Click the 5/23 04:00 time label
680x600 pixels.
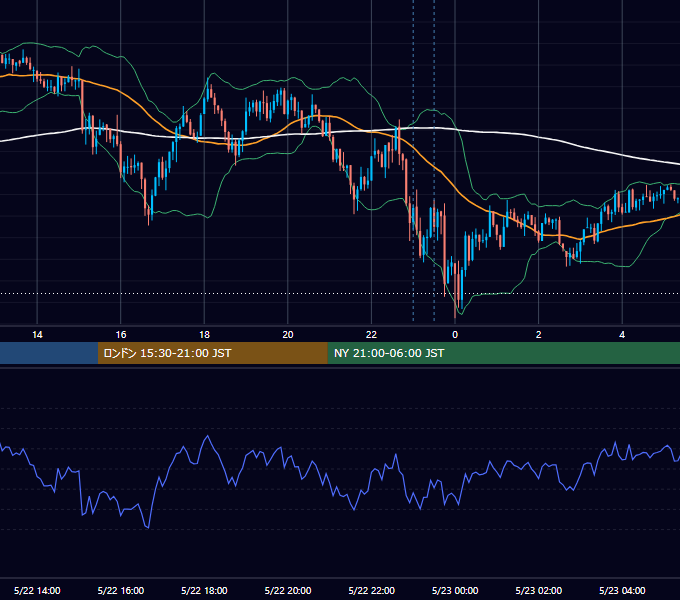pyautogui.click(x=622, y=590)
